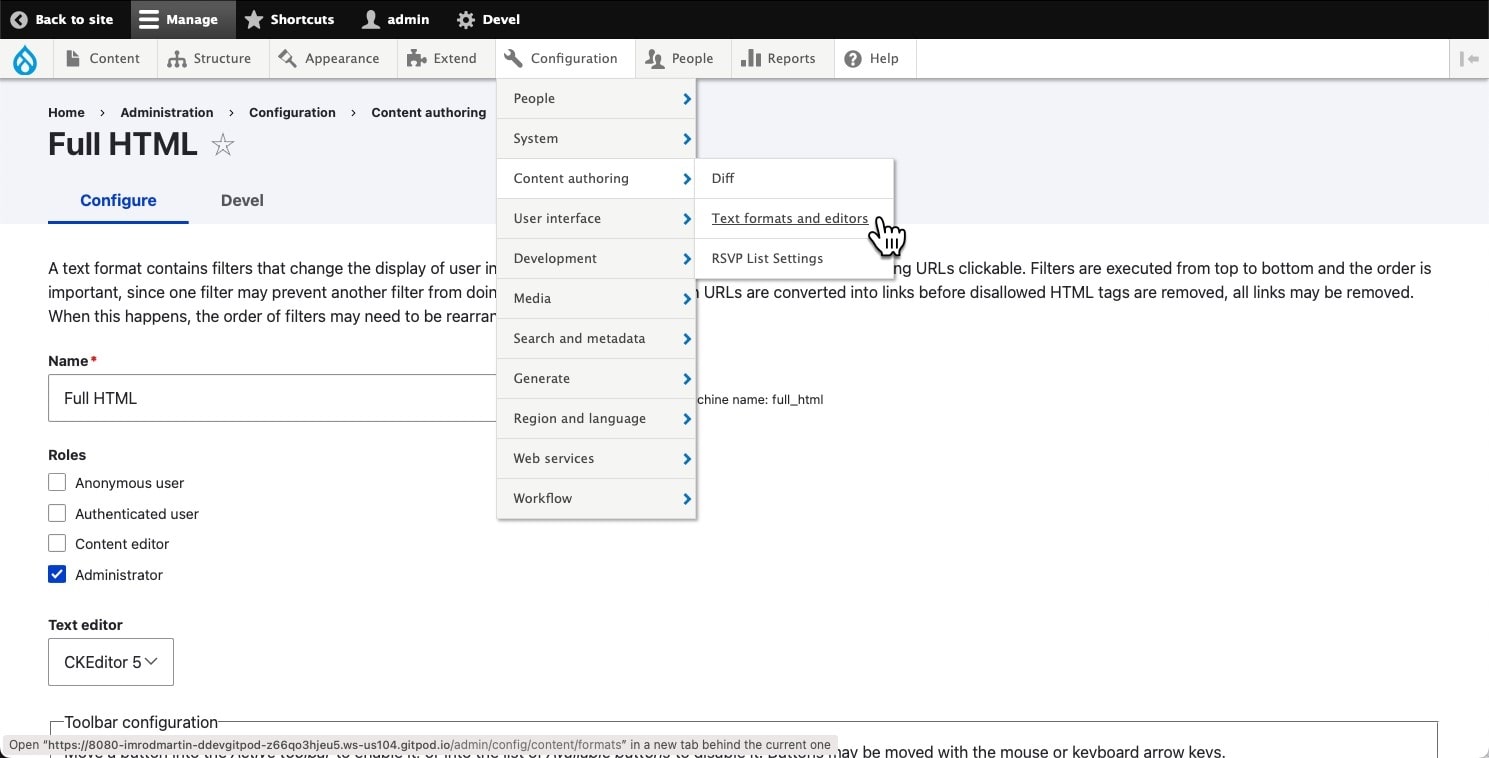Click the Shortcuts star icon in top bar
This screenshot has height=758, width=1489.
pyautogui.click(x=254, y=19)
